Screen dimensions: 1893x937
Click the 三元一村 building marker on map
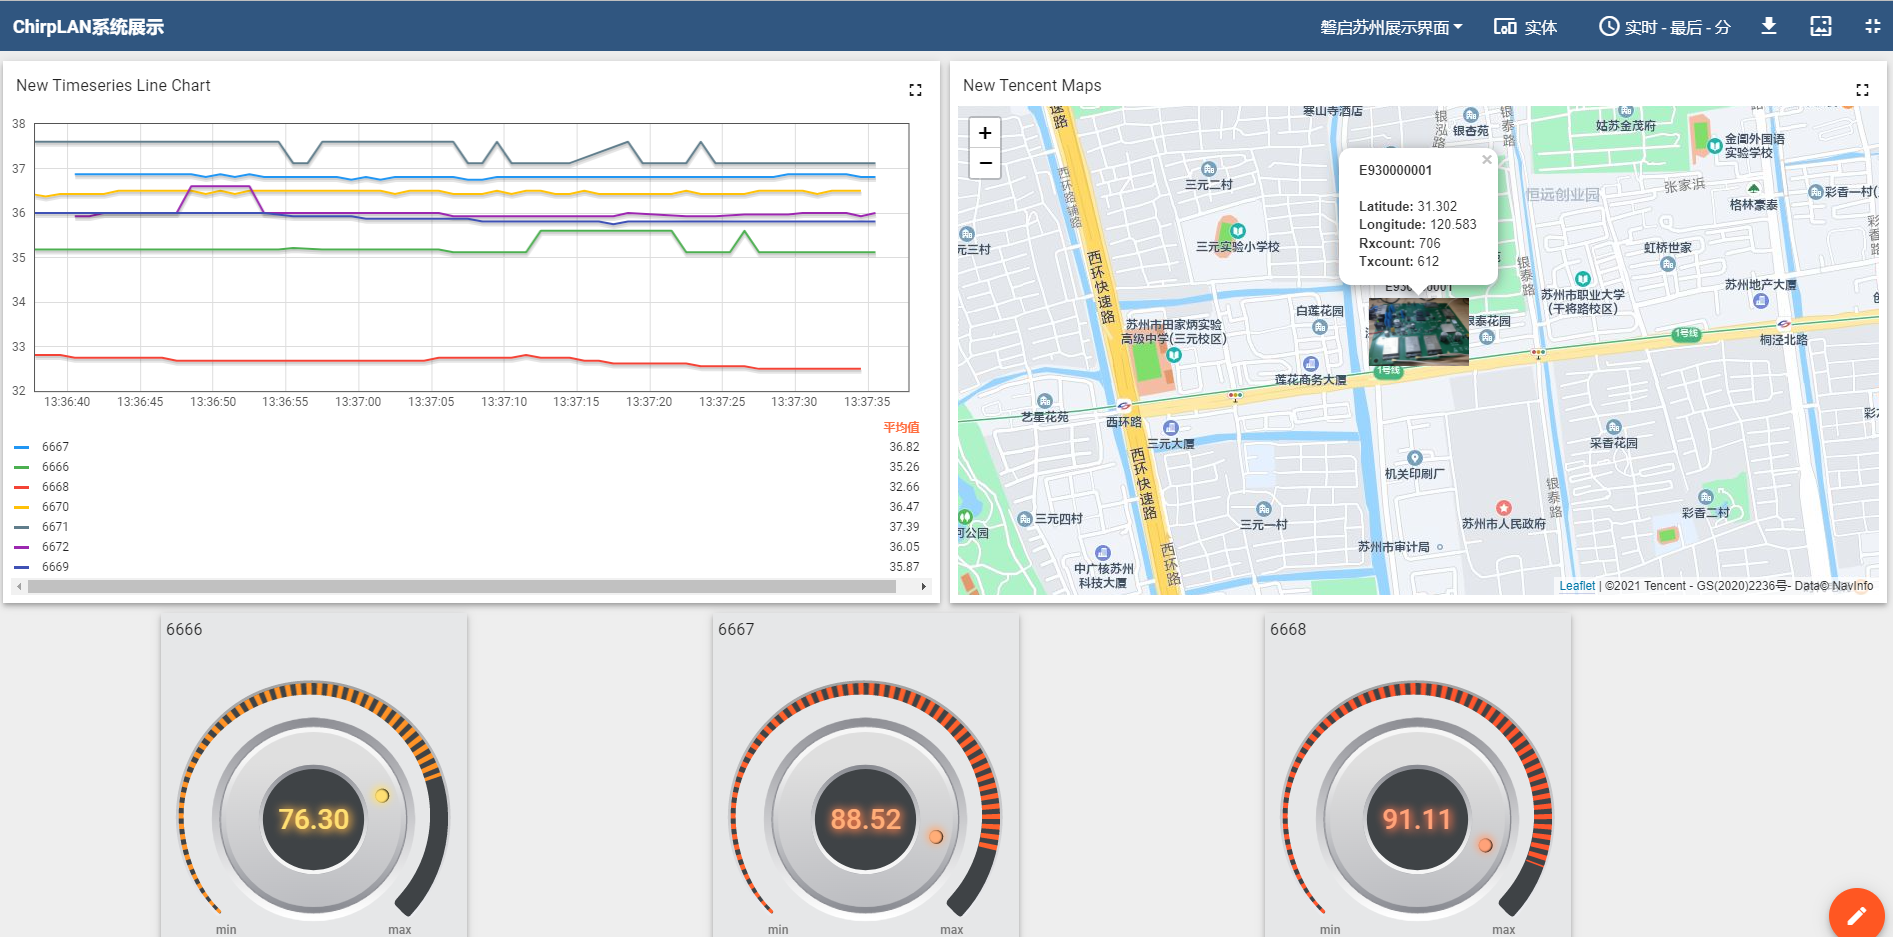(x=1264, y=509)
